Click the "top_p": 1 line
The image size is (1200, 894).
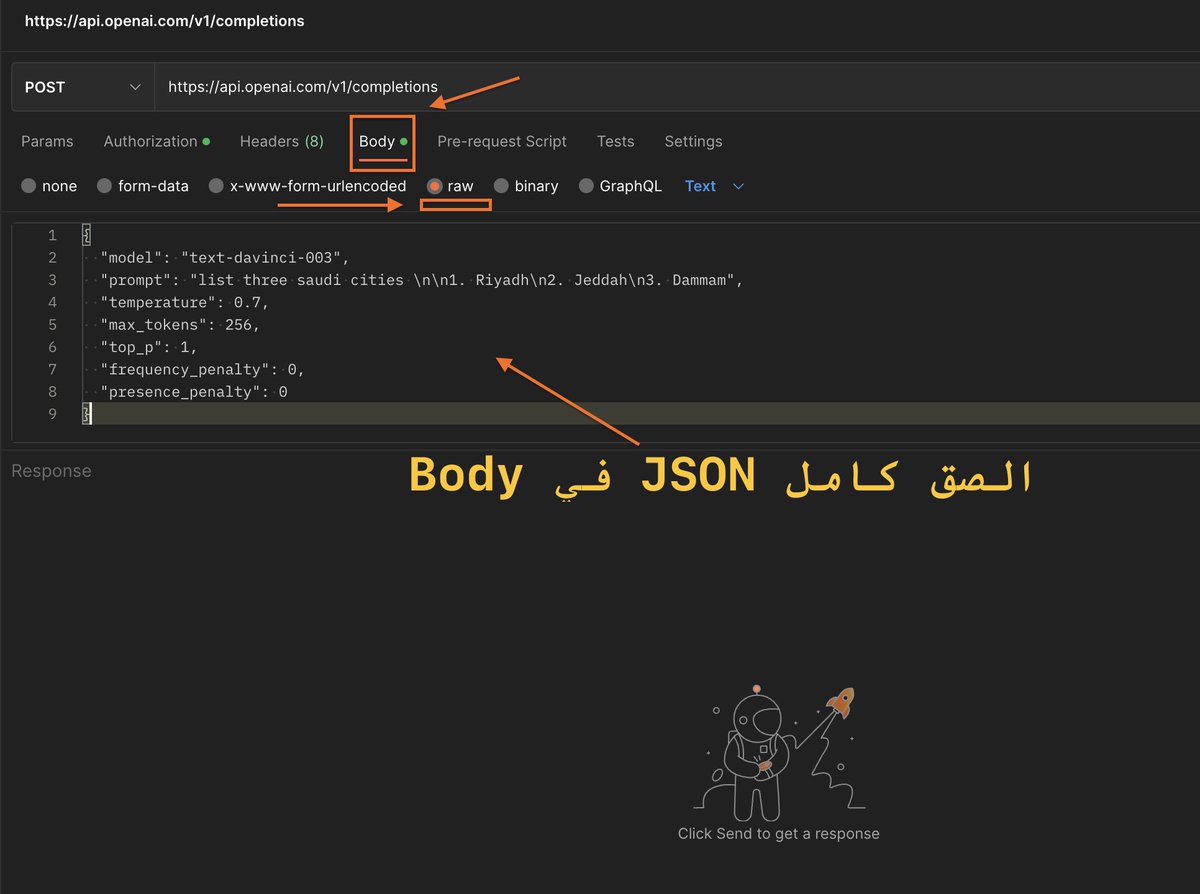148,347
